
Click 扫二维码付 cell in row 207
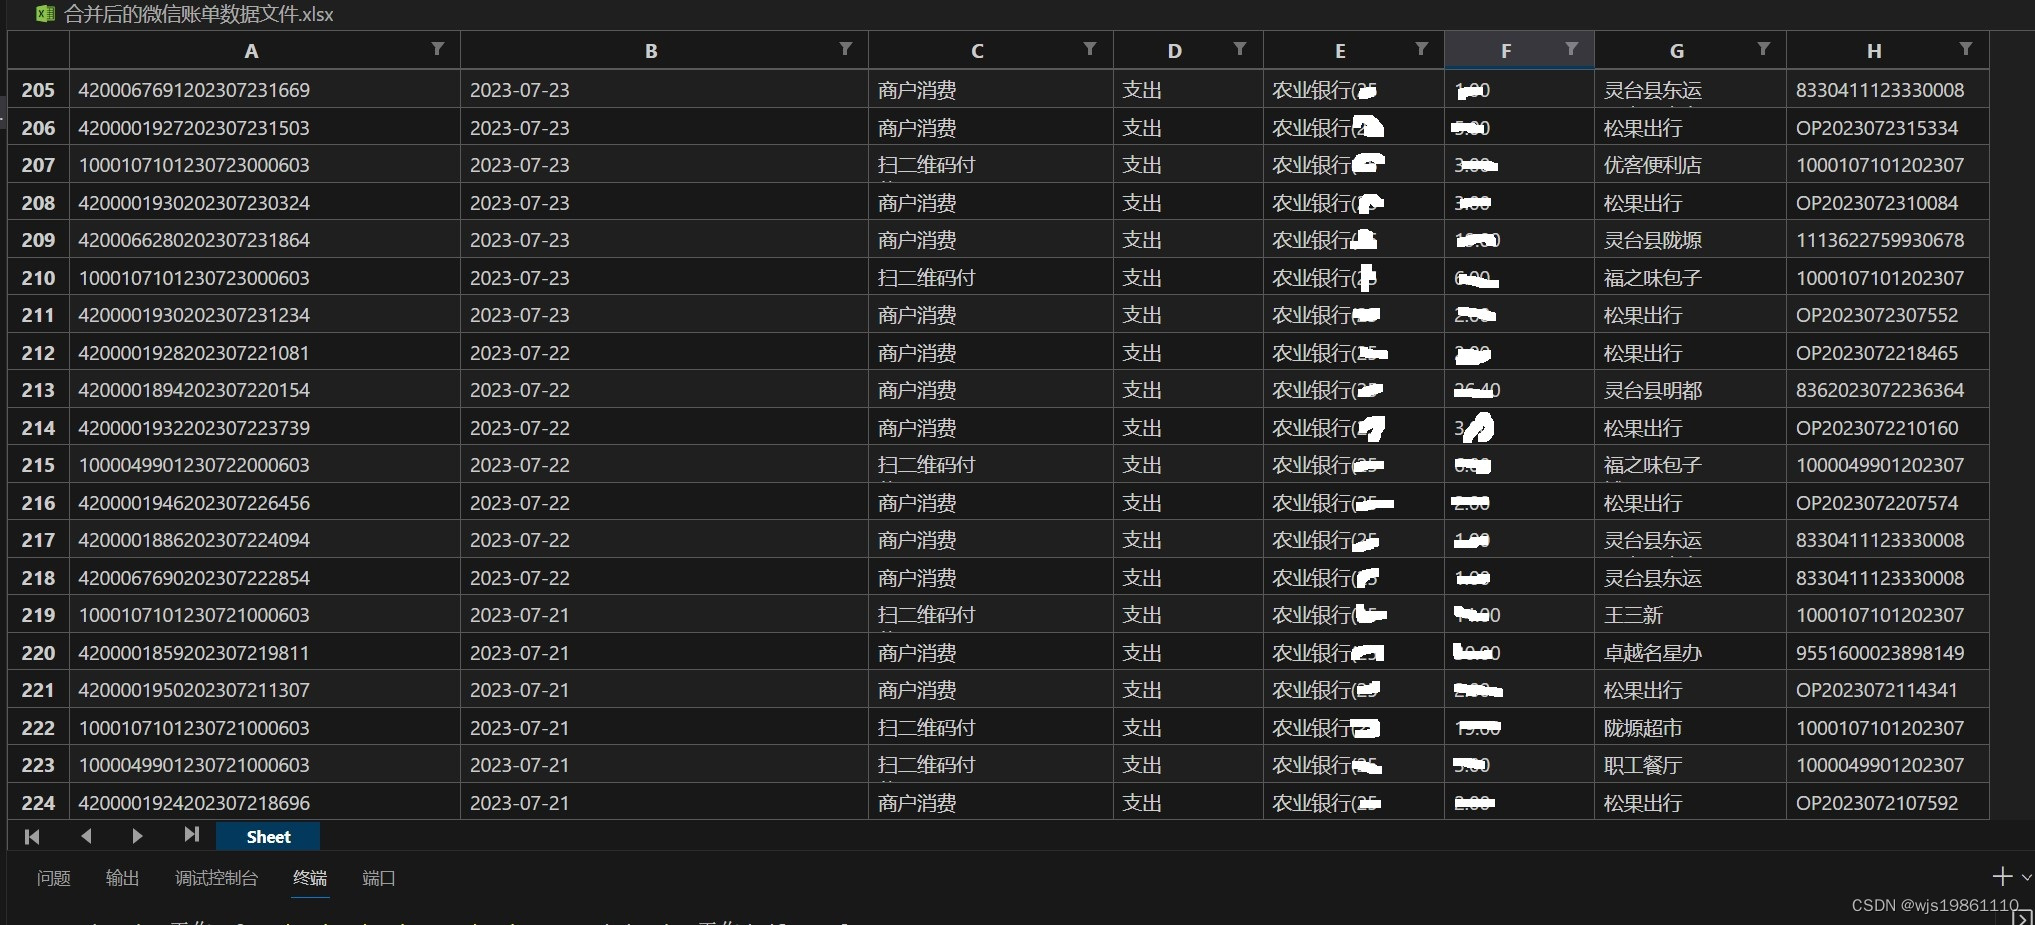(x=991, y=165)
